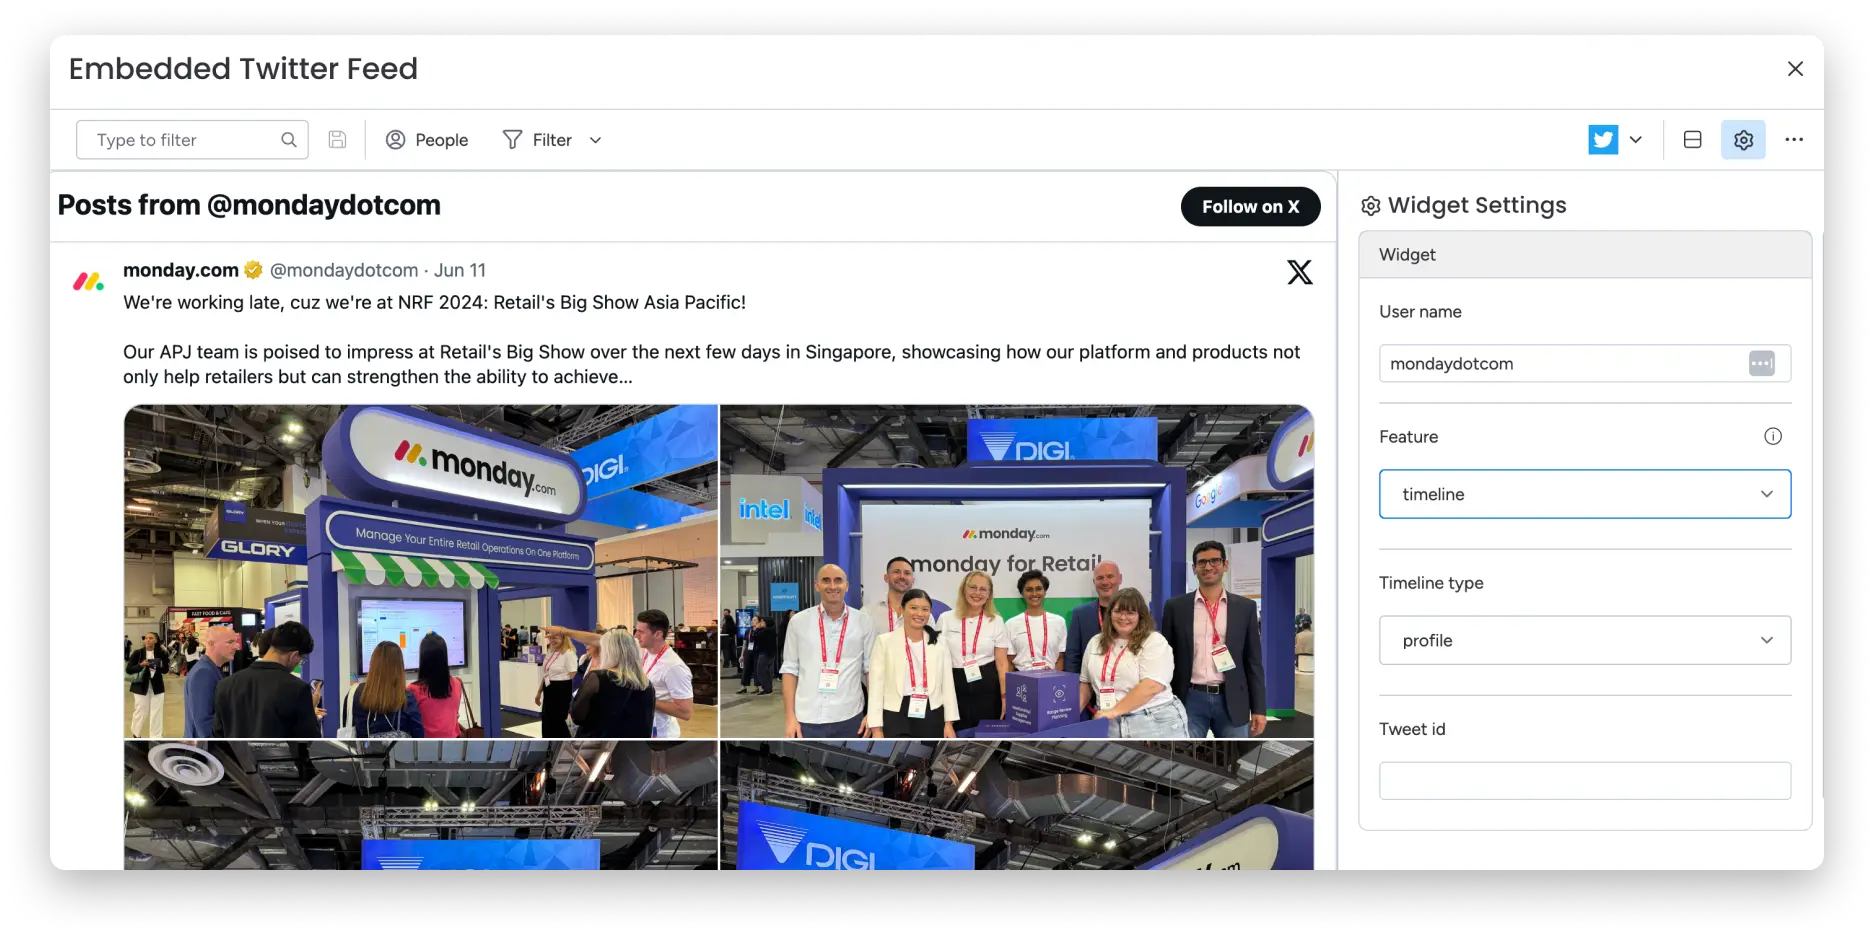Open the team group photo thumbnail
Viewport: 1874px width, 935px height.
pyautogui.click(x=1017, y=571)
